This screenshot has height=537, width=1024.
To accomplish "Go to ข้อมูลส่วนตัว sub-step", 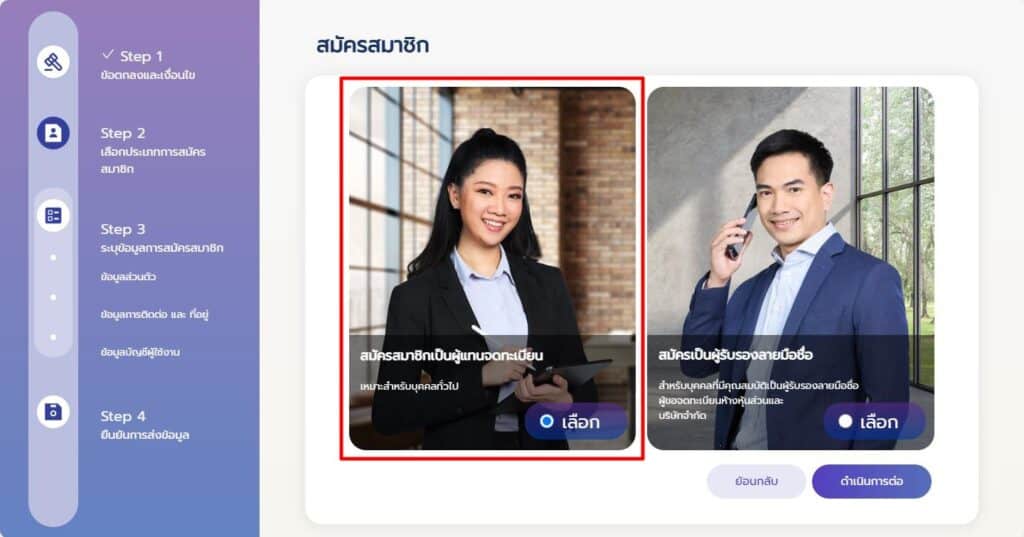I will click(128, 276).
